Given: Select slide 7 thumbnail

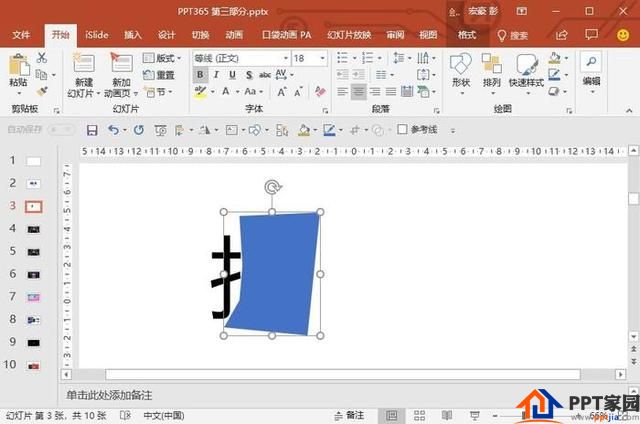Looking at the screenshot, I should [x=33, y=297].
